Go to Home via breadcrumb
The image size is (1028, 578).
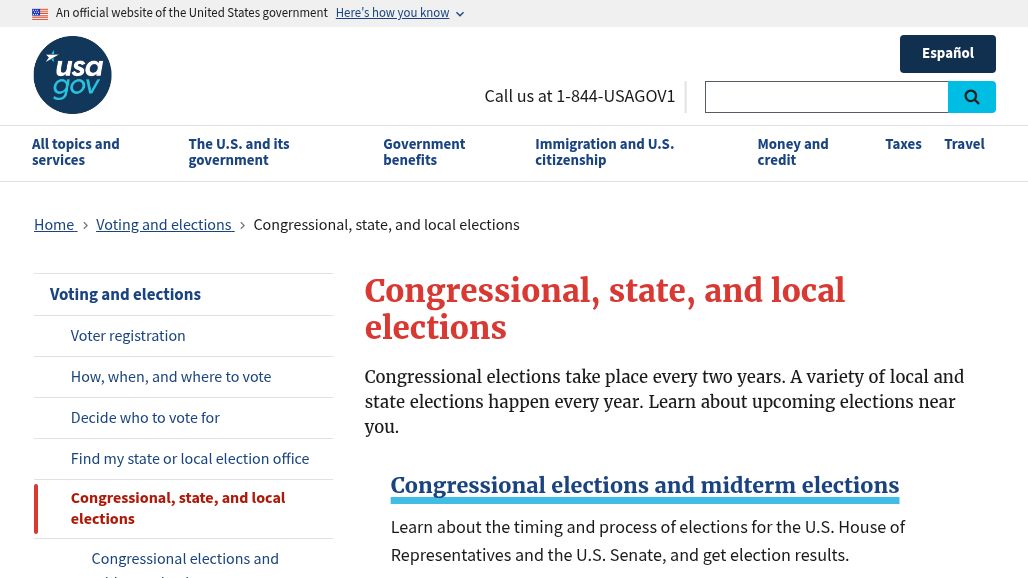click(x=54, y=225)
